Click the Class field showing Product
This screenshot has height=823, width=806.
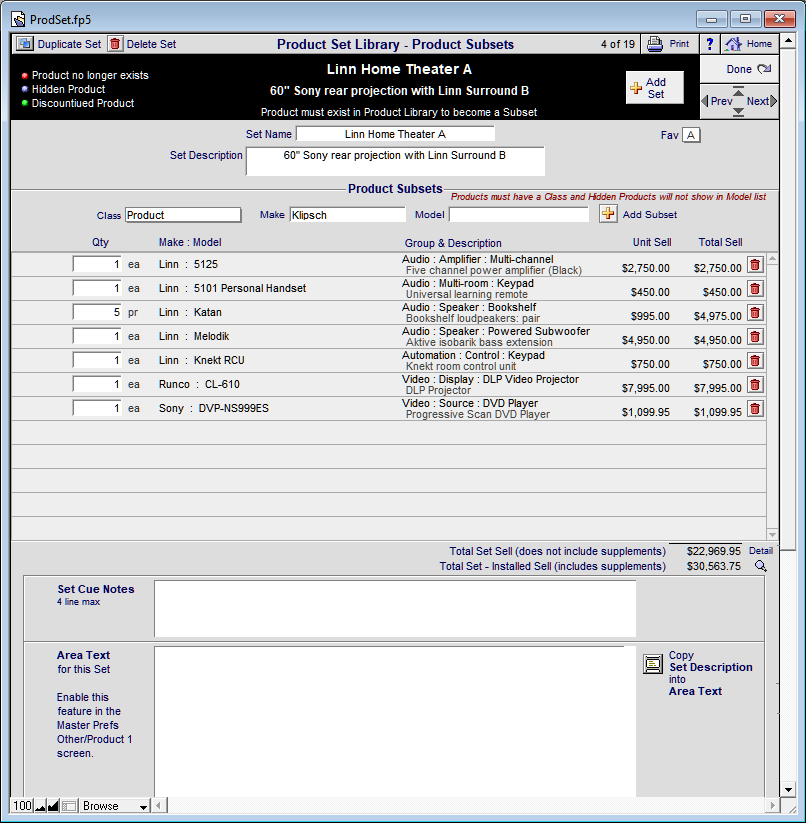pos(183,215)
